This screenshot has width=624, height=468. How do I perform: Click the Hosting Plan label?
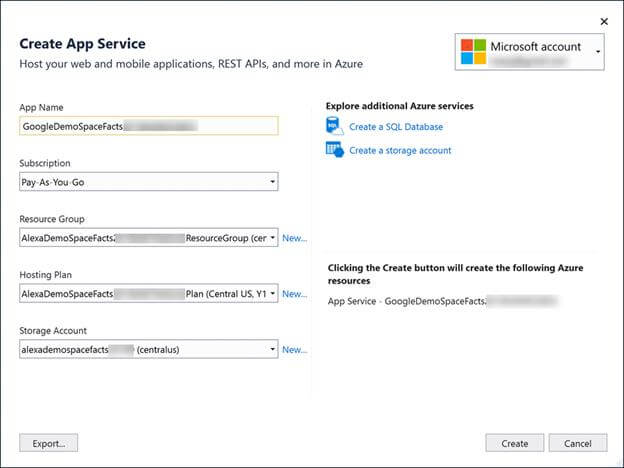[x=46, y=275]
